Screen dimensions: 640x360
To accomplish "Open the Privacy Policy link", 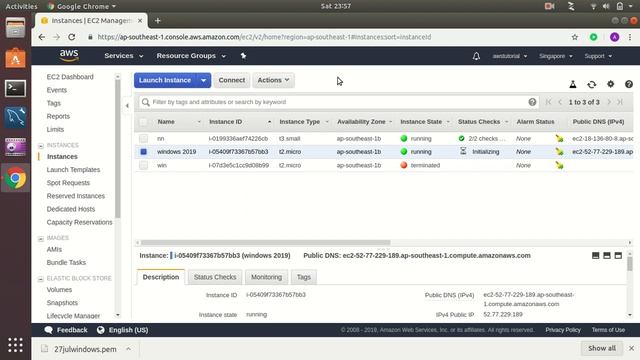I will 563,330.
